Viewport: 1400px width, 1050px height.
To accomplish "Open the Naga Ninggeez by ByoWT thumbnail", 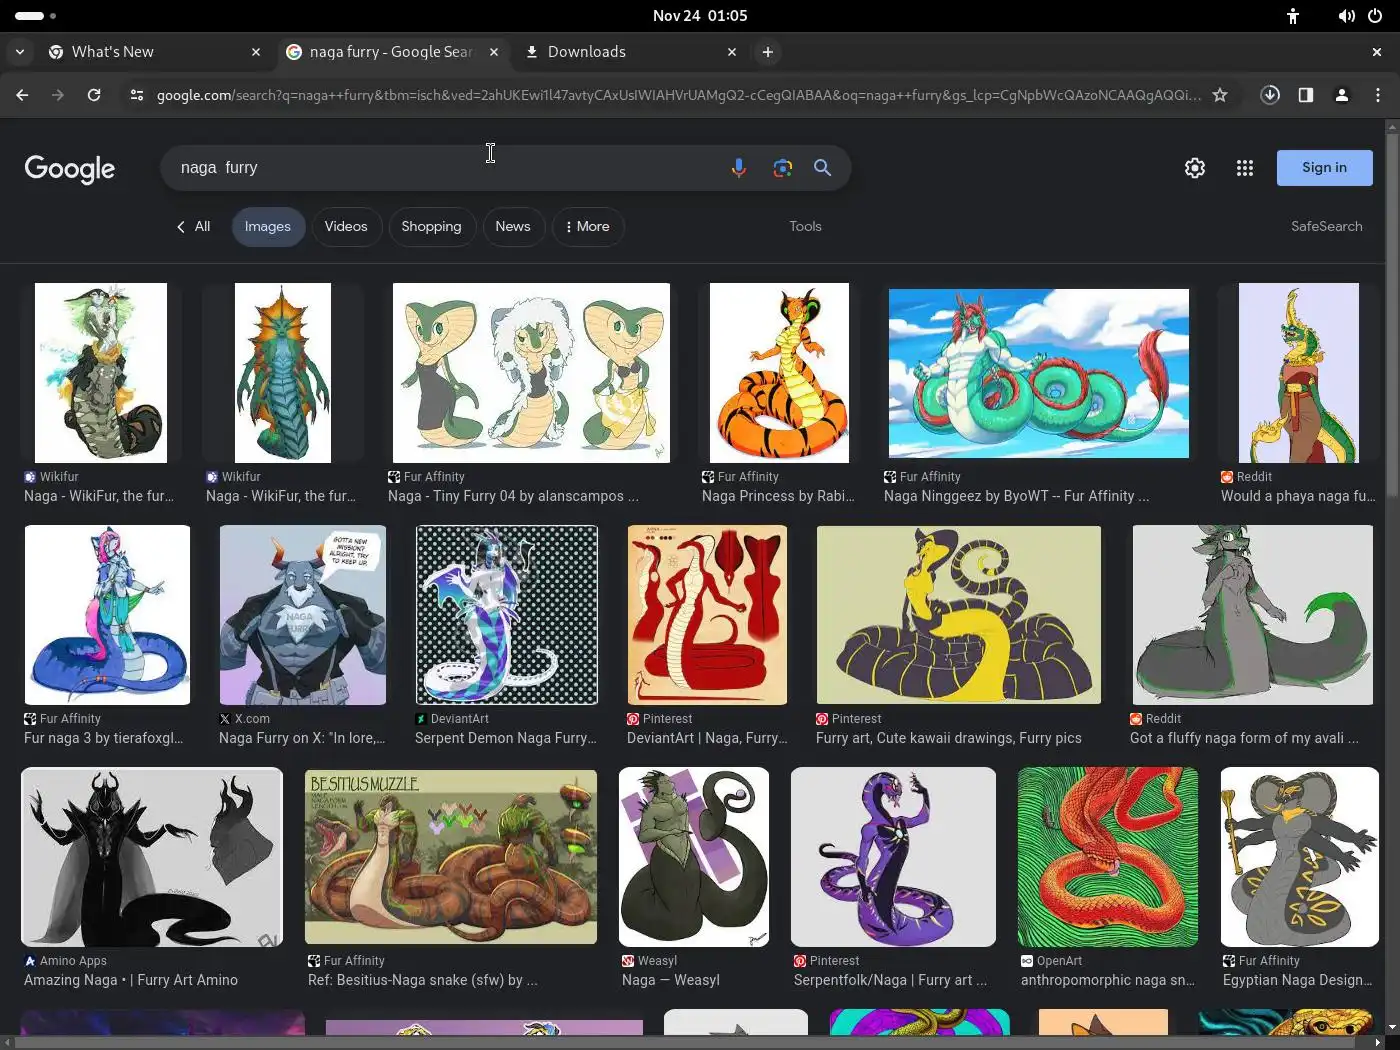I will click(x=1039, y=373).
